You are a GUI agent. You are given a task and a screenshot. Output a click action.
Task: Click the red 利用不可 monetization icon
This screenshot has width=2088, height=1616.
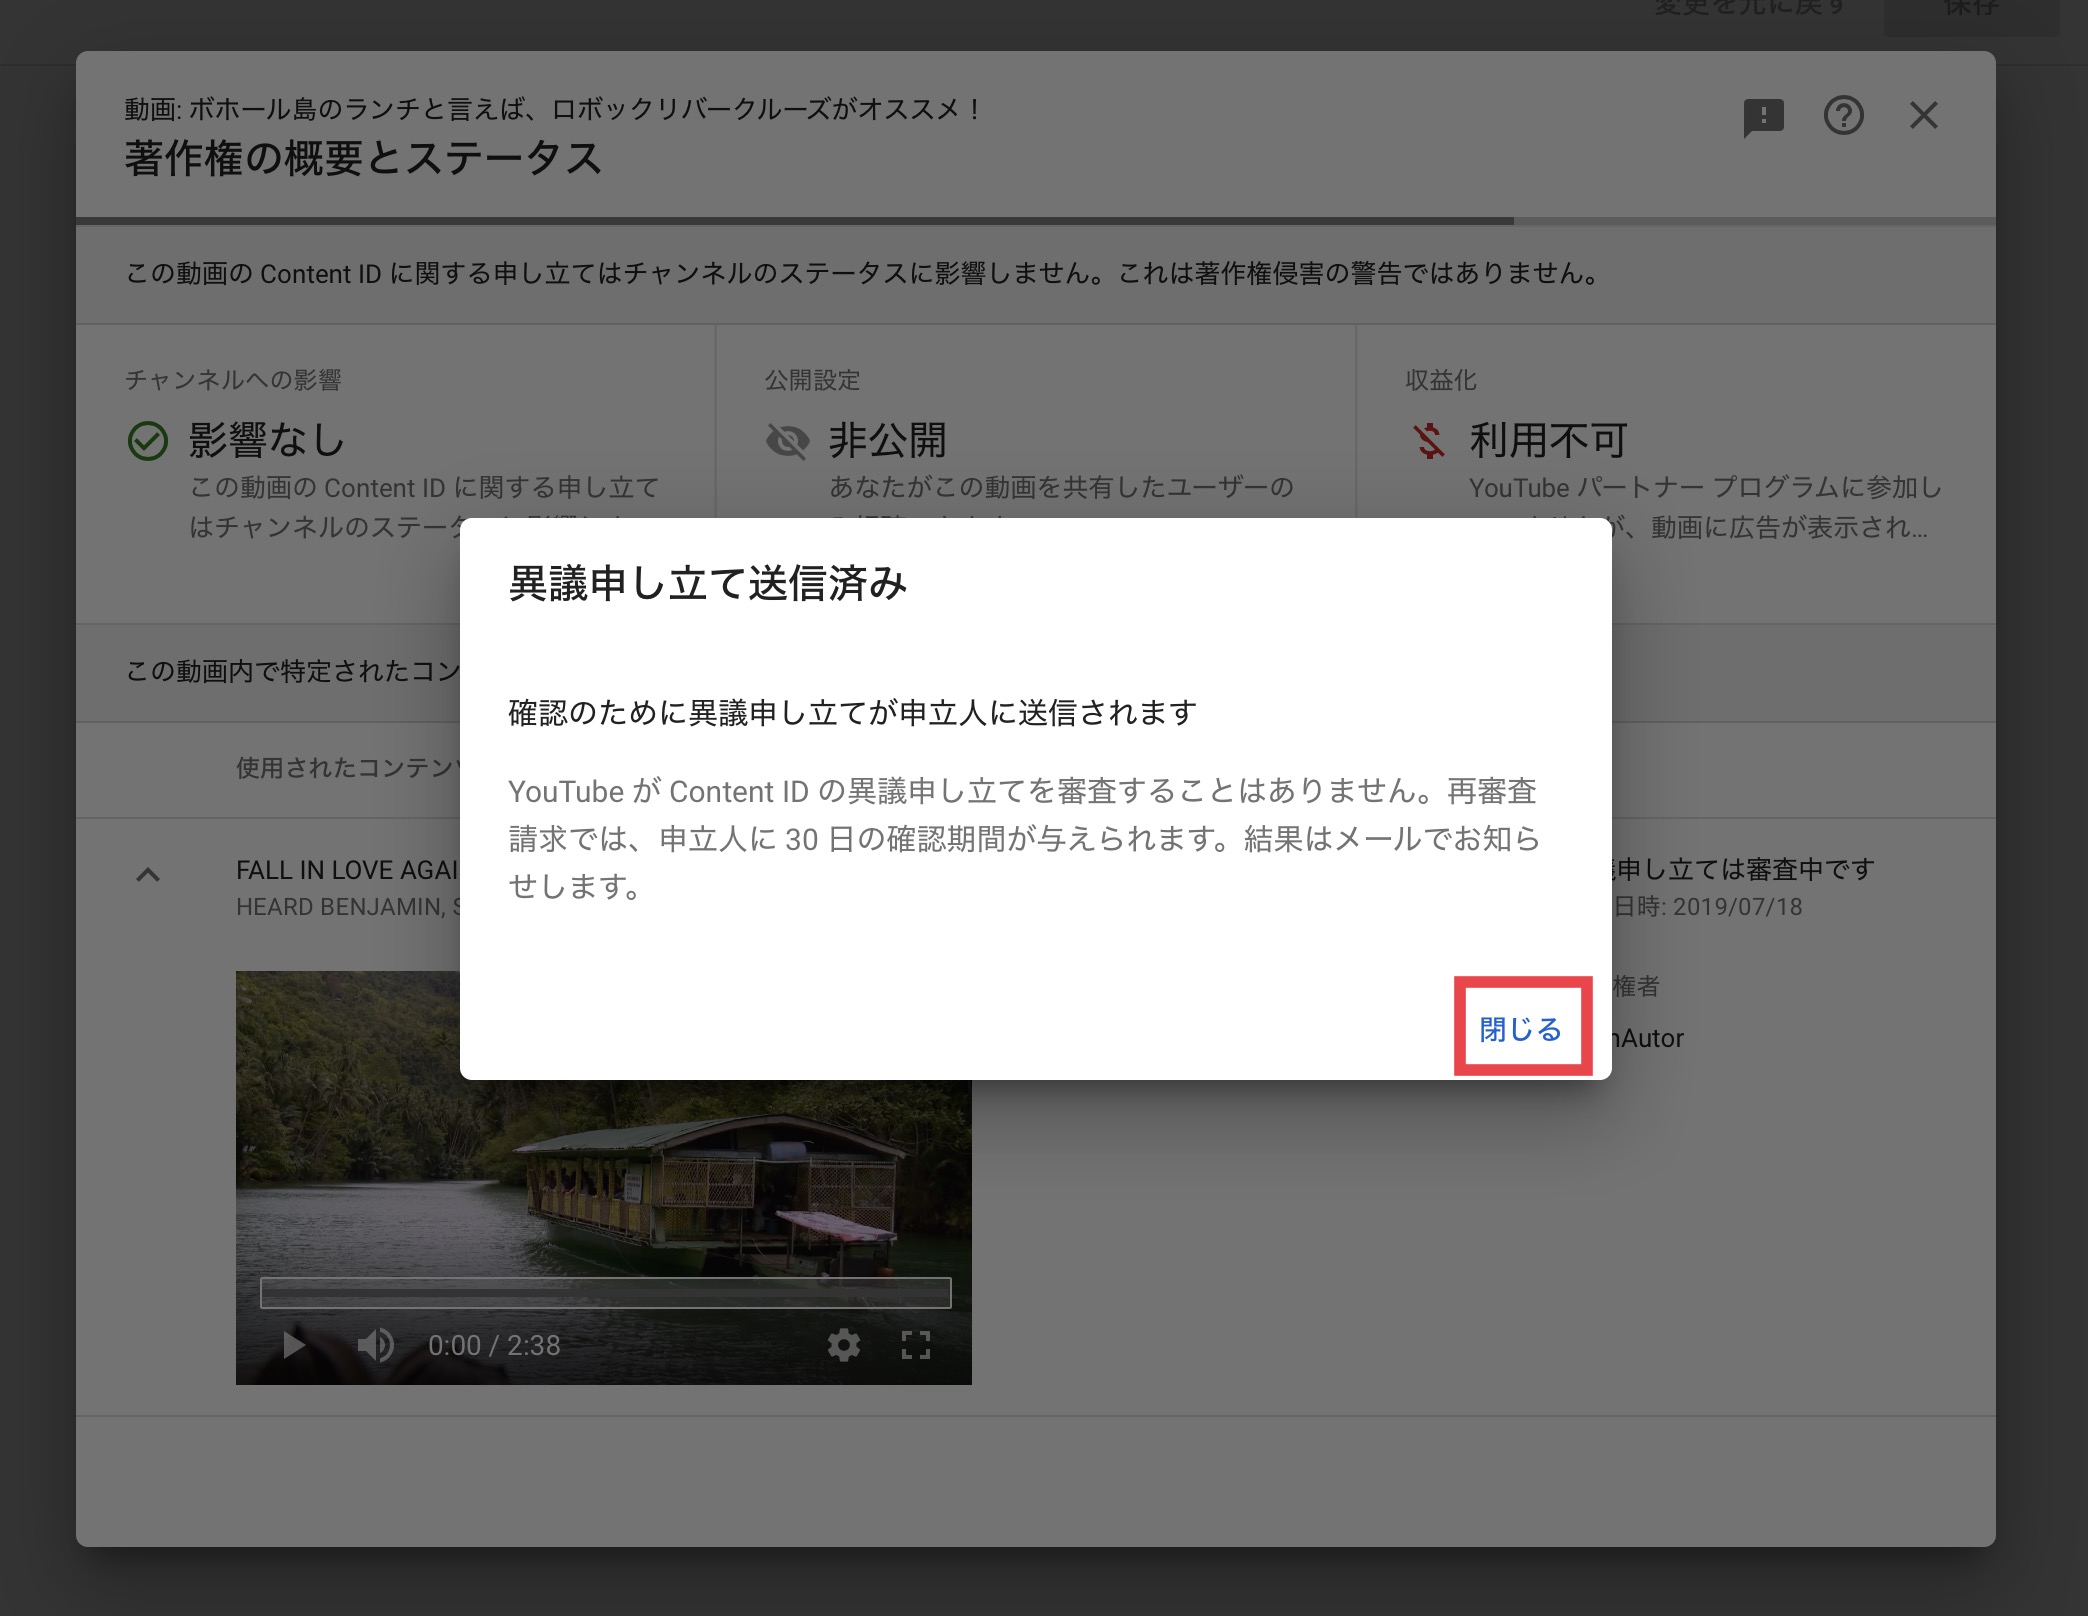[x=1428, y=441]
